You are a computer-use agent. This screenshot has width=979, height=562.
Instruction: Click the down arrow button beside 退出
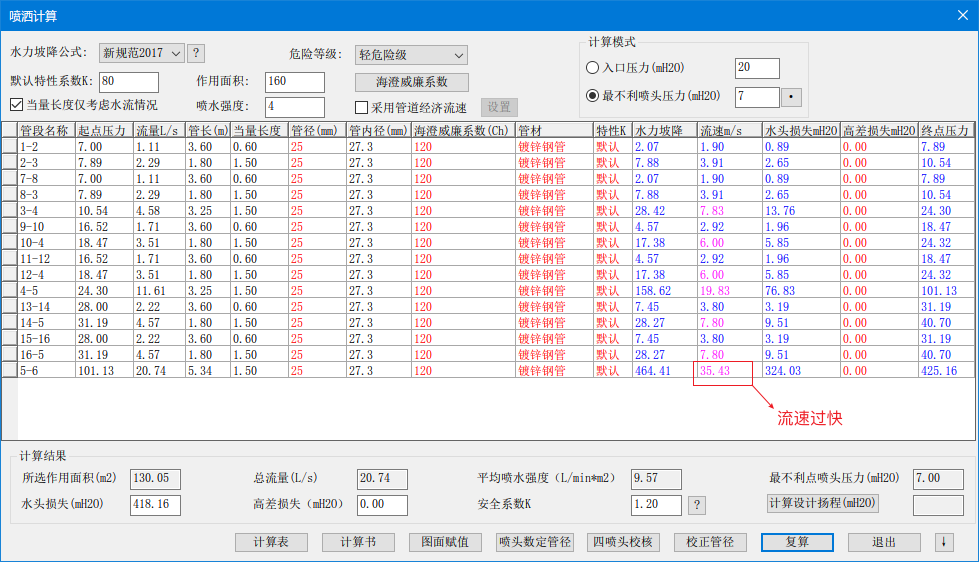(x=943, y=542)
